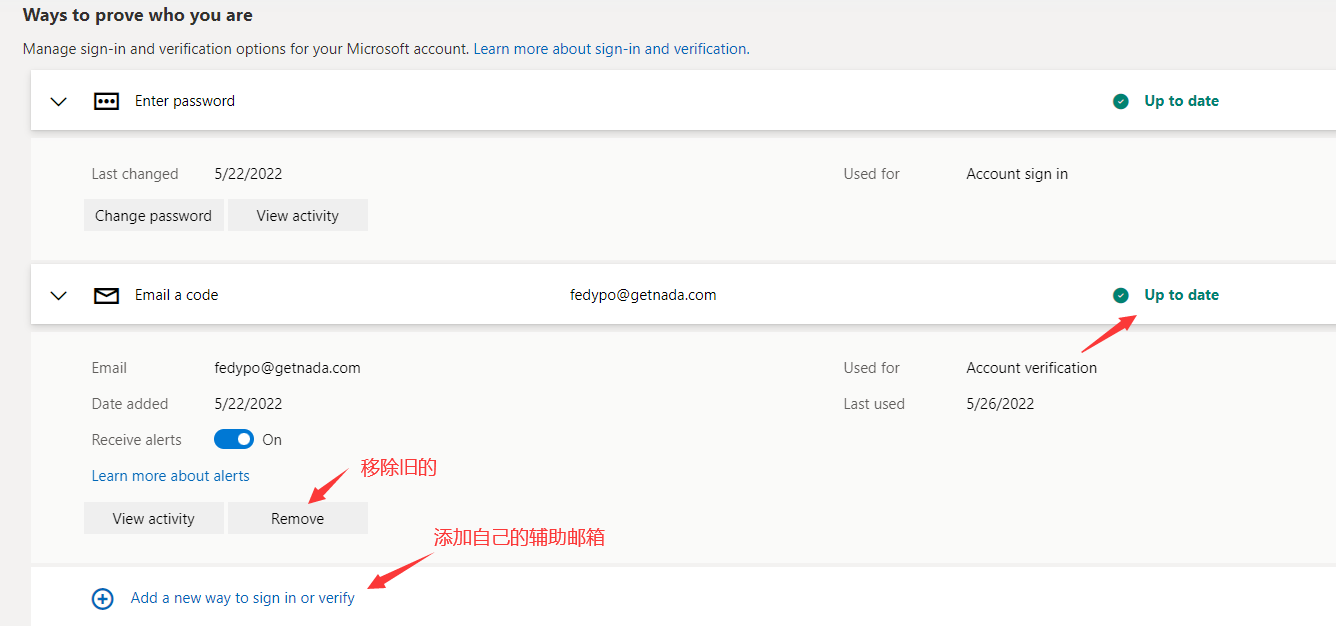
Task: Remove the fedypo@getnada.com email method
Action: pyautogui.click(x=297, y=519)
